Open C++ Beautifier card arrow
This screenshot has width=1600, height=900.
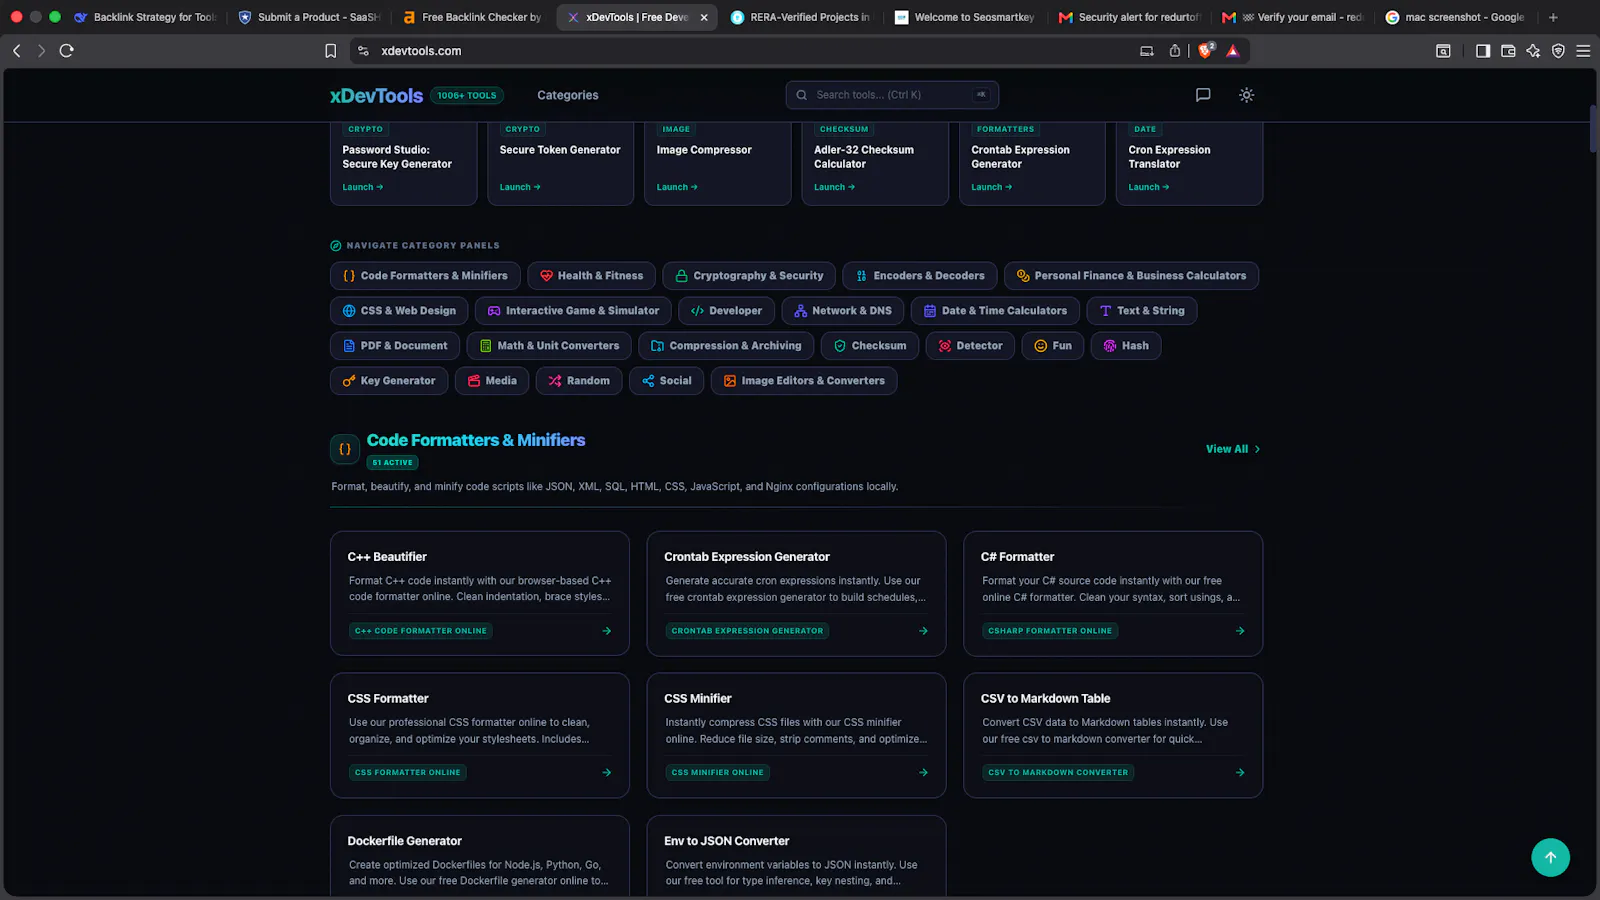[x=607, y=631]
